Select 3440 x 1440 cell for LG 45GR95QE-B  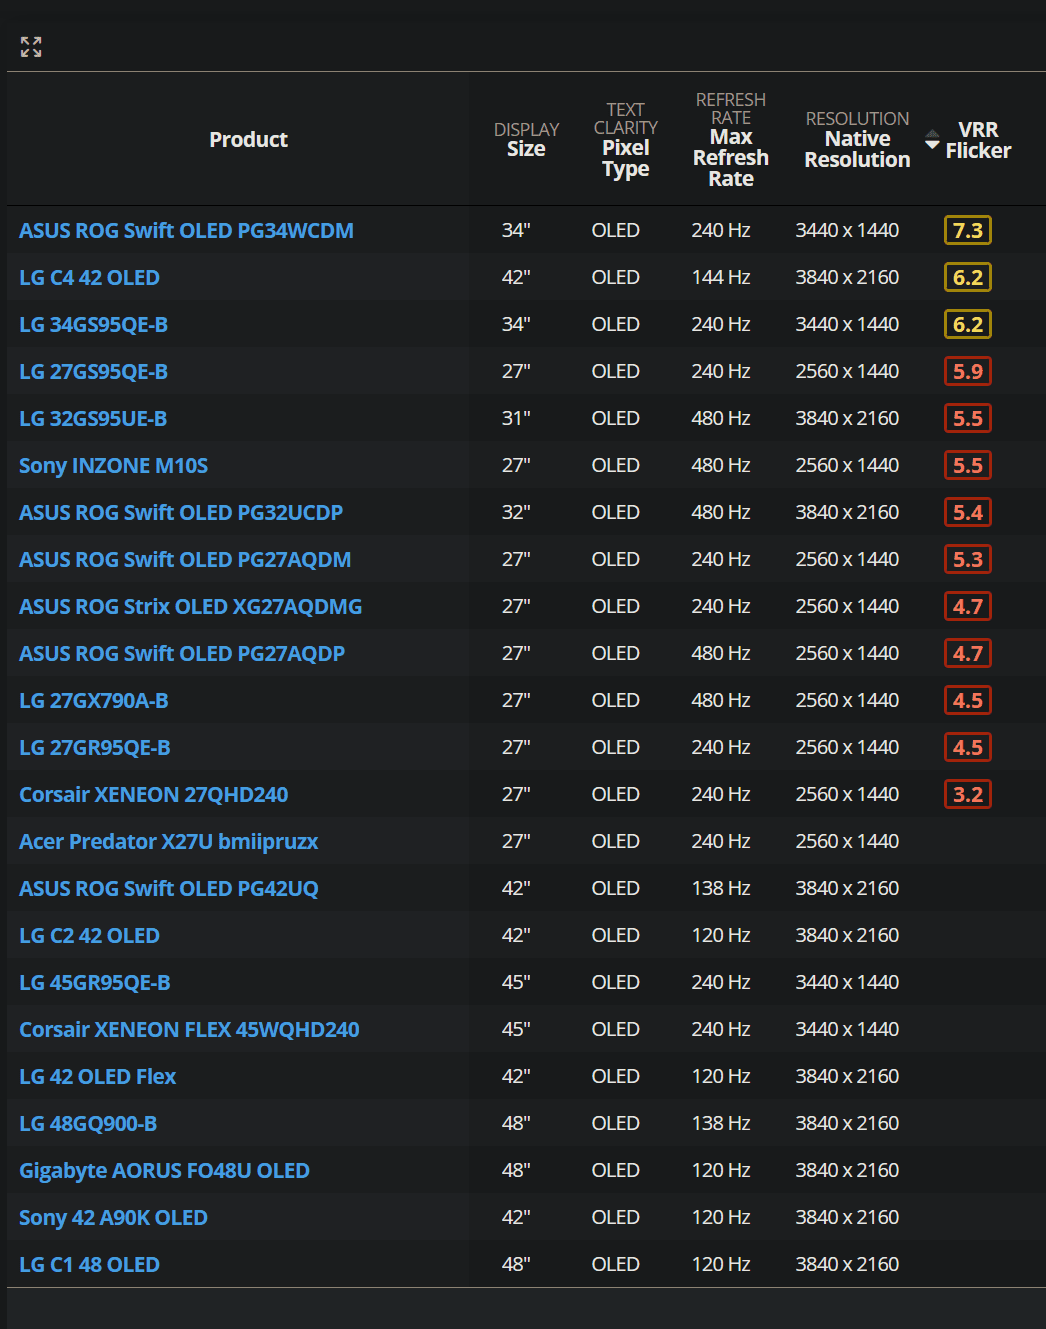point(847,983)
